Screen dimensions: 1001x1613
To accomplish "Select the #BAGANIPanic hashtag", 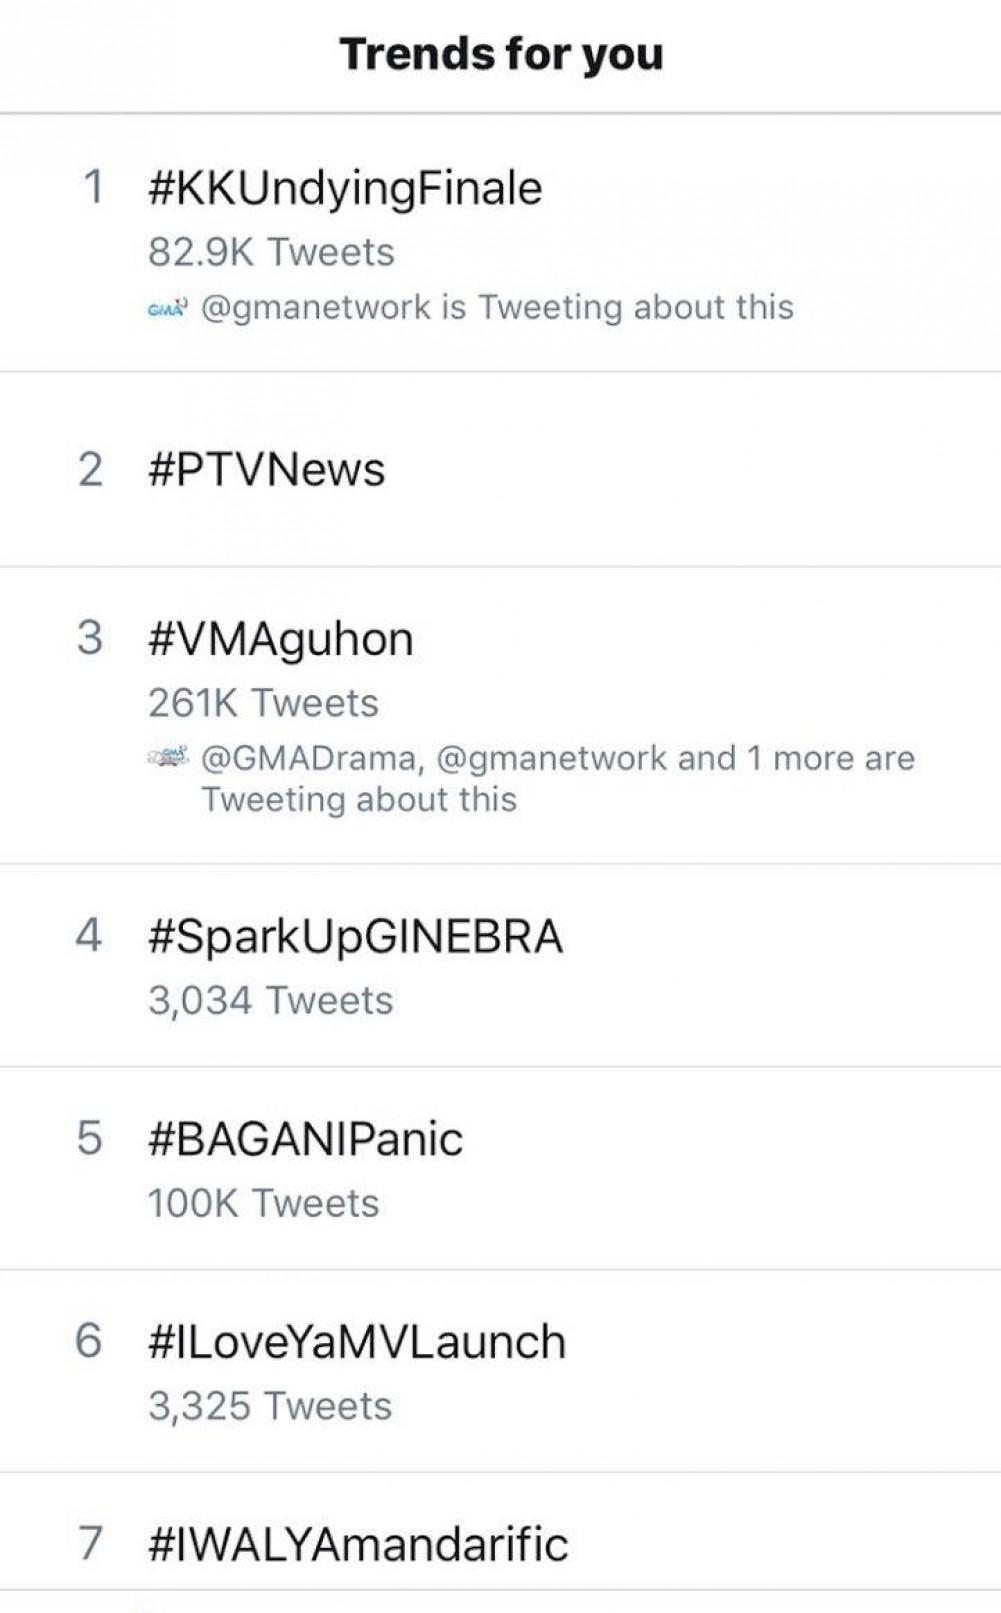I will click(305, 1139).
